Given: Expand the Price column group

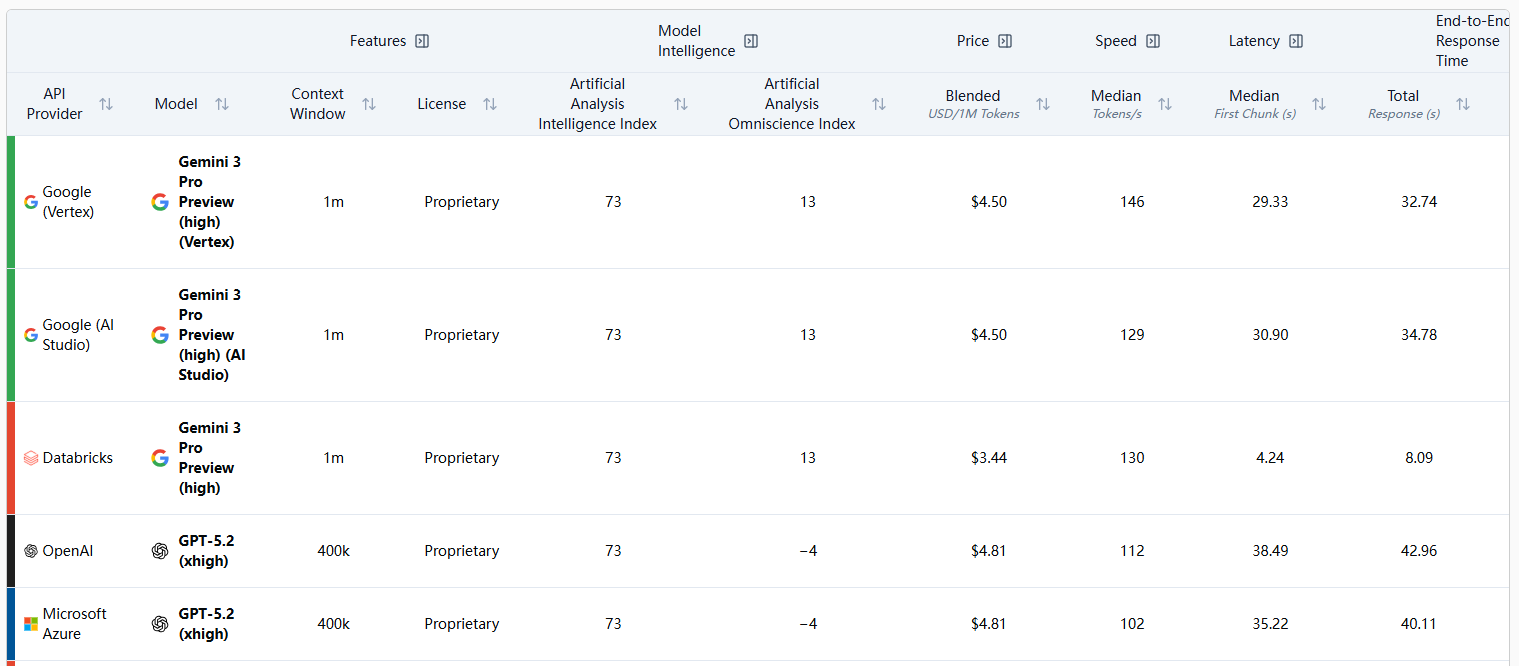Looking at the screenshot, I should (x=1005, y=41).
